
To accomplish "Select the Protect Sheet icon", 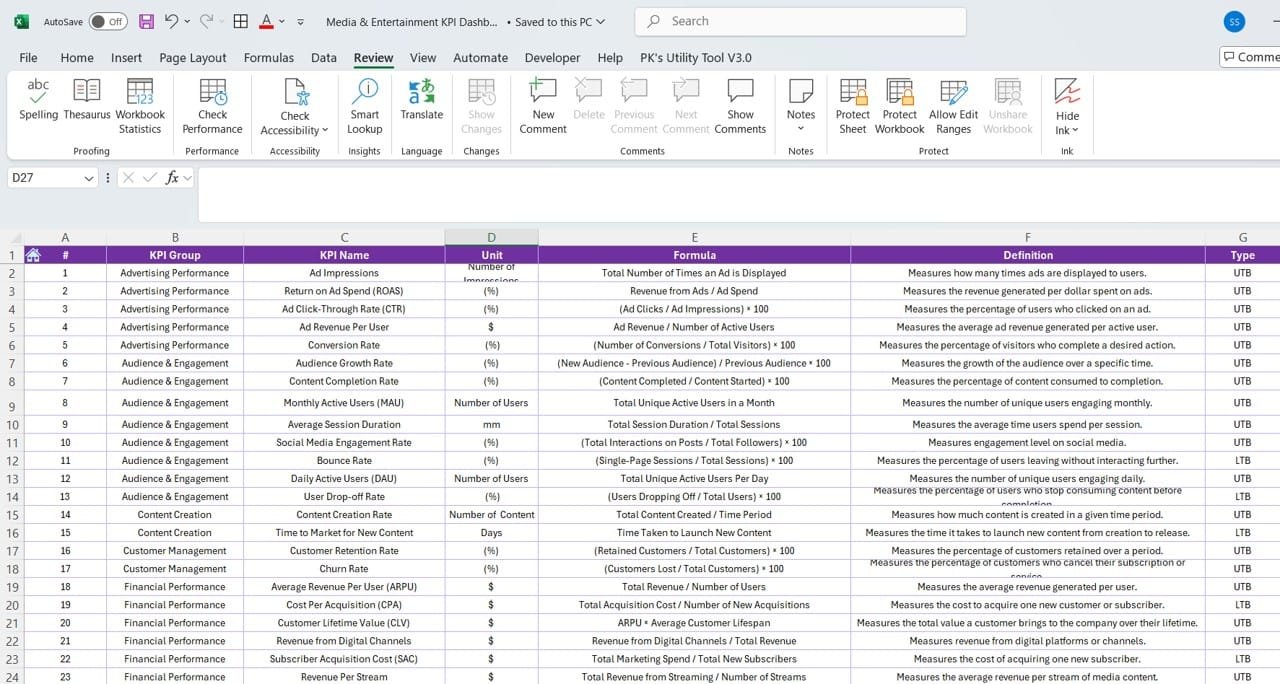I will point(853,106).
